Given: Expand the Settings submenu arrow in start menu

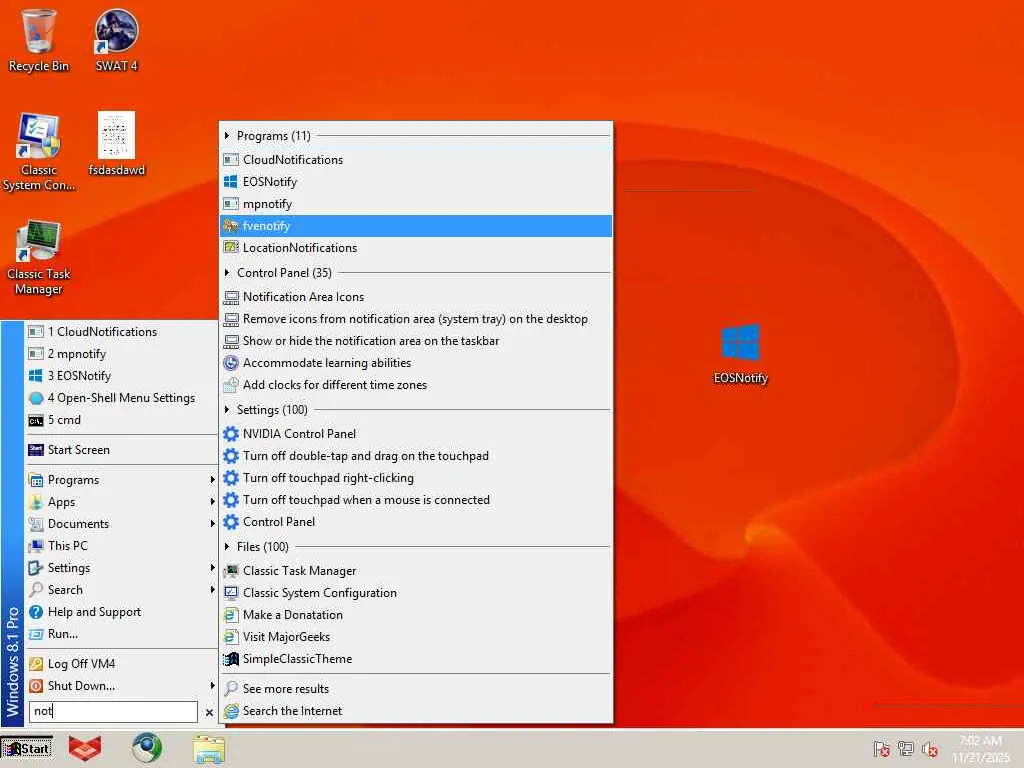Looking at the screenshot, I should tap(212, 568).
